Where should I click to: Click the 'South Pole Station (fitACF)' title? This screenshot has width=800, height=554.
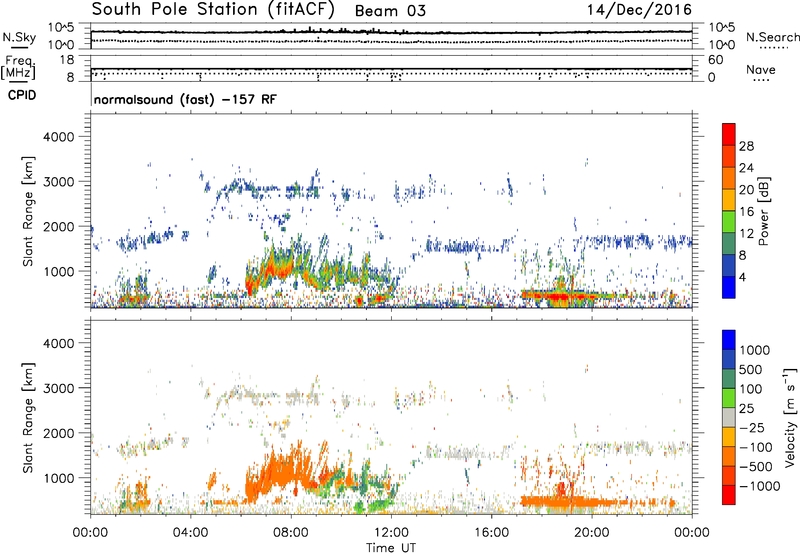pyautogui.click(x=213, y=10)
